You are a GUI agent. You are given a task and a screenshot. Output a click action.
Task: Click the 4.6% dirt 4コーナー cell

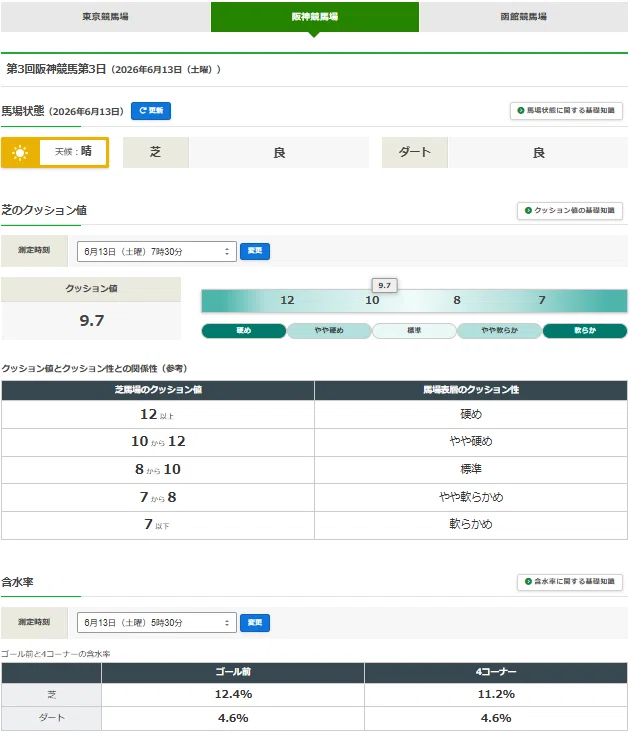(x=496, y=718)
